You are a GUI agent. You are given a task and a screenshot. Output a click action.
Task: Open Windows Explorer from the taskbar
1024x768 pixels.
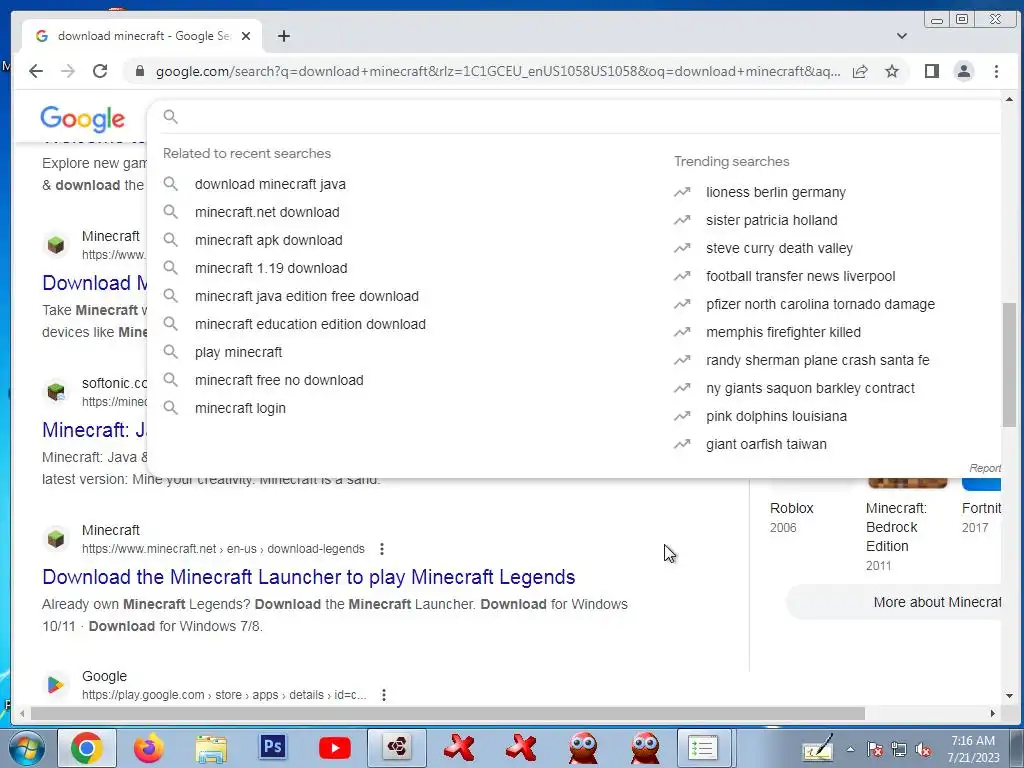pos(211,748)
